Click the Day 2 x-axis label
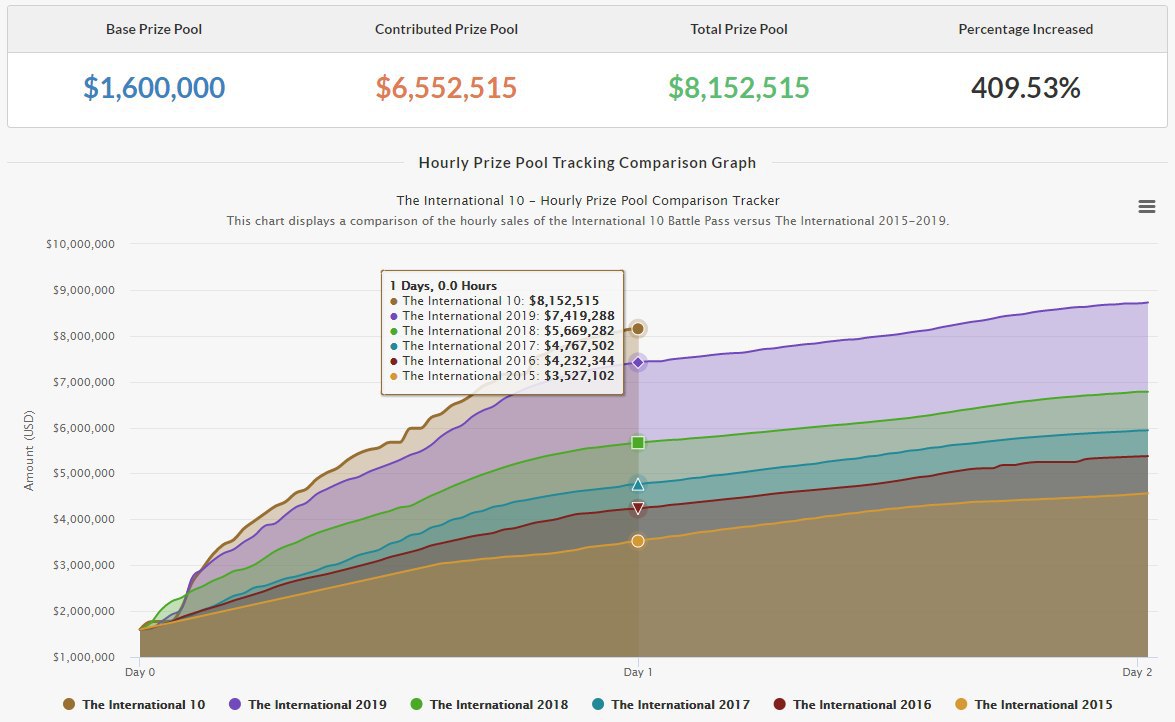The width and height of the screenshot is (1175, 722). pos(1137,672)
